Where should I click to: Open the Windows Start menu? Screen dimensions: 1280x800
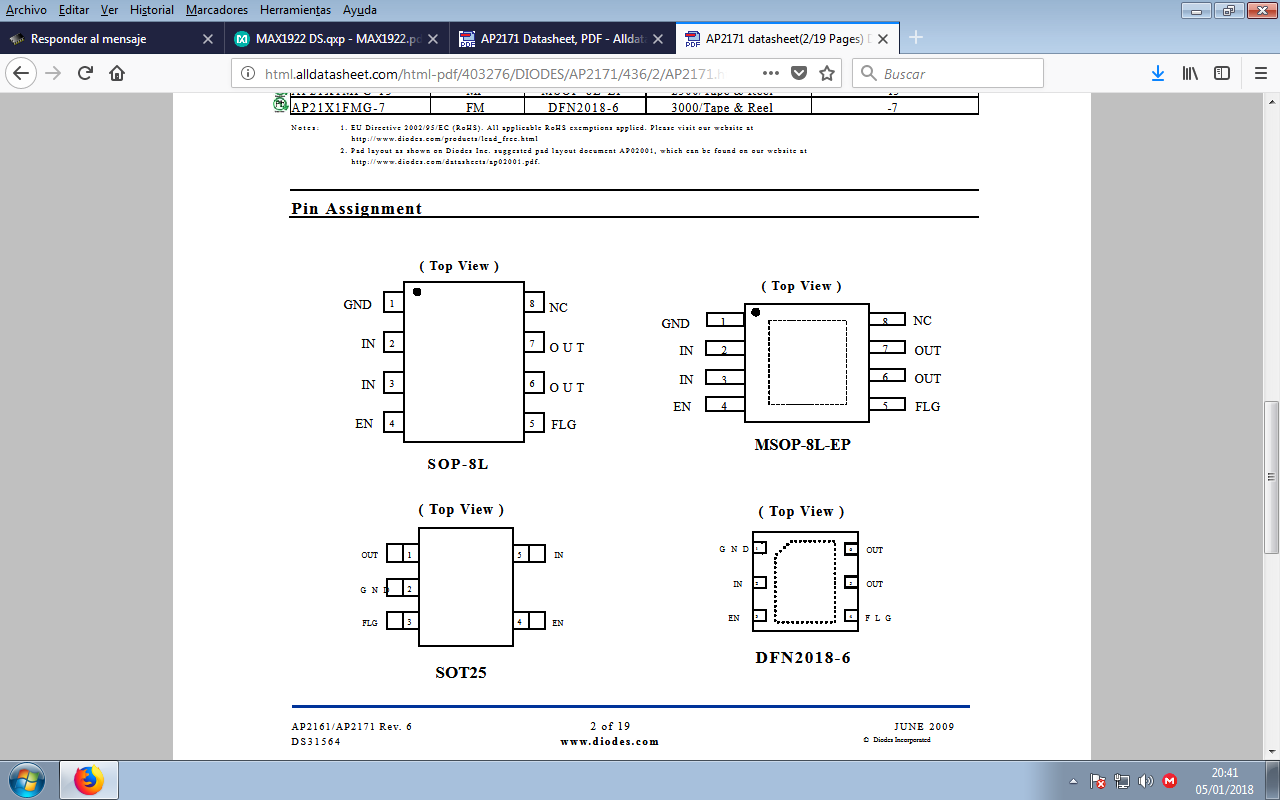click(25, 780)
